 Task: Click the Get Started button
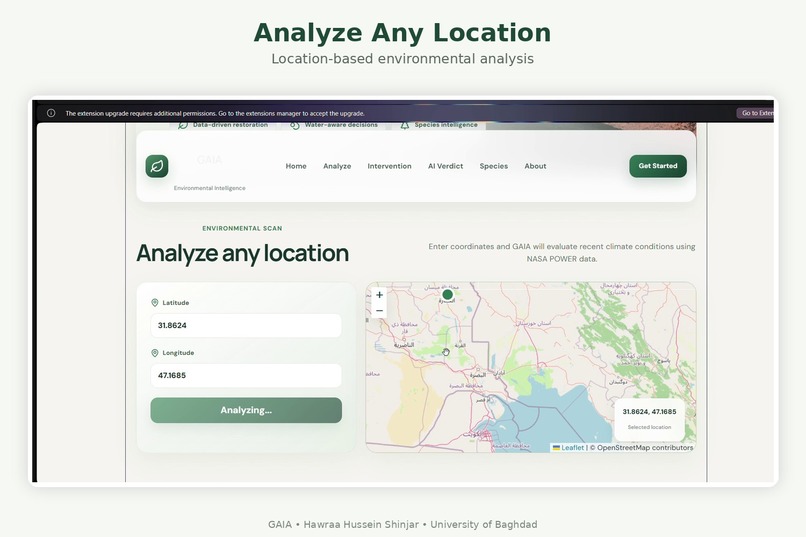coord(658,166)
